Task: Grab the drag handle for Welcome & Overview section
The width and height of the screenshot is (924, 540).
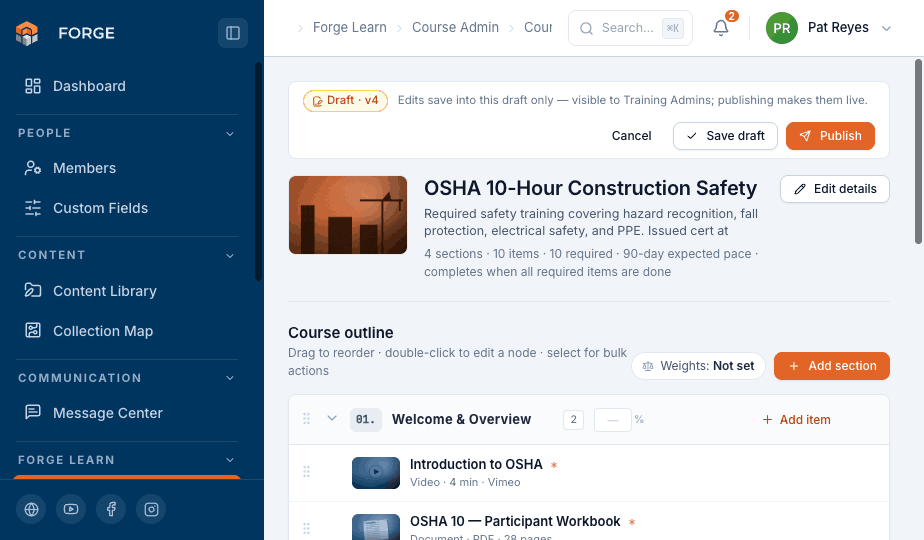Action: (306, 419)
